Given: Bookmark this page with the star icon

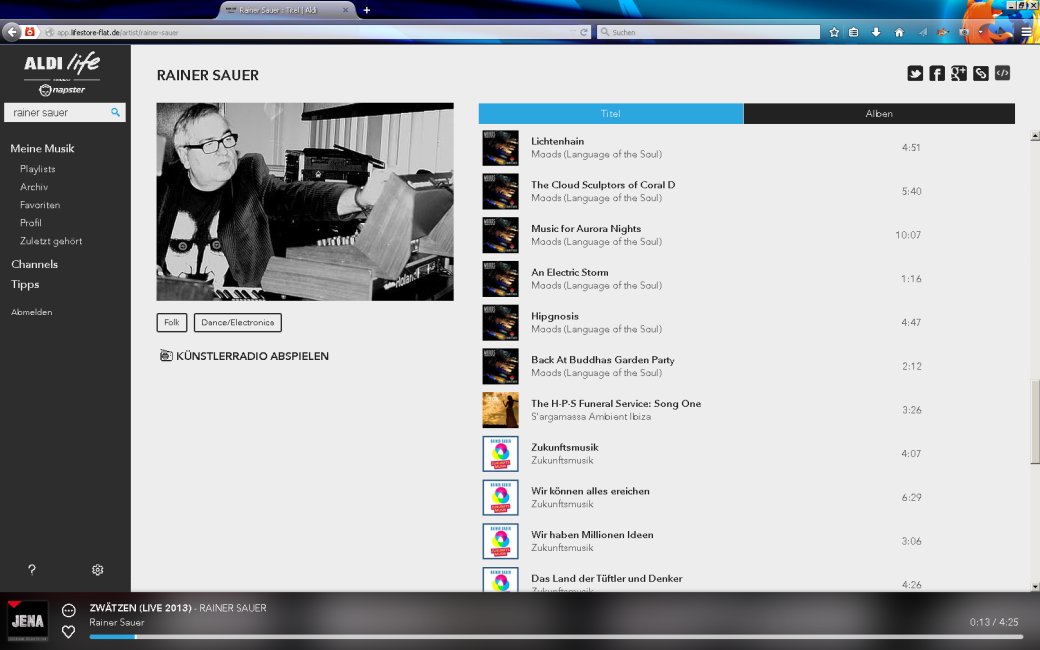Looking at the screenshot, I should point(834,32).
